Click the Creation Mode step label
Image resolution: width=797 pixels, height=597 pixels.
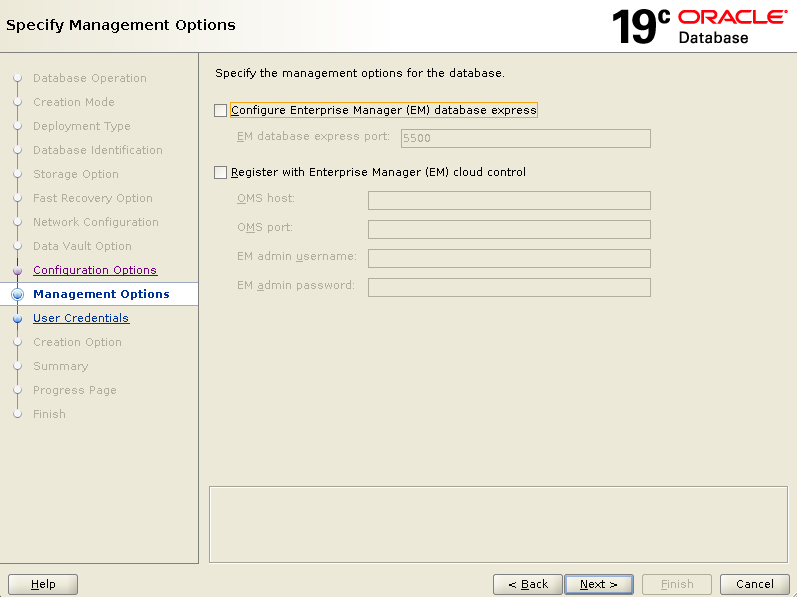point(74,102)
